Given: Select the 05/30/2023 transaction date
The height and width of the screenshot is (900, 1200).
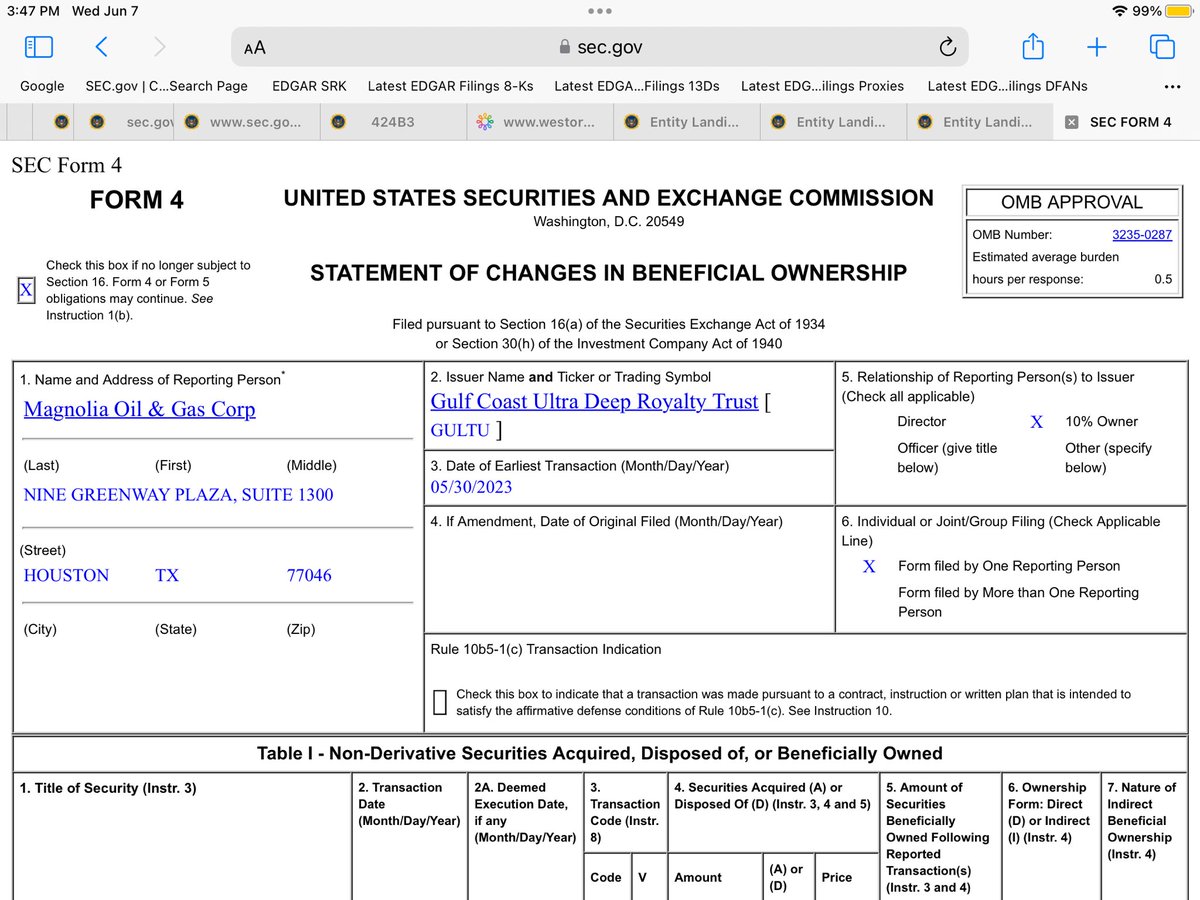Looking at the screenshot, I should [471, 487].
